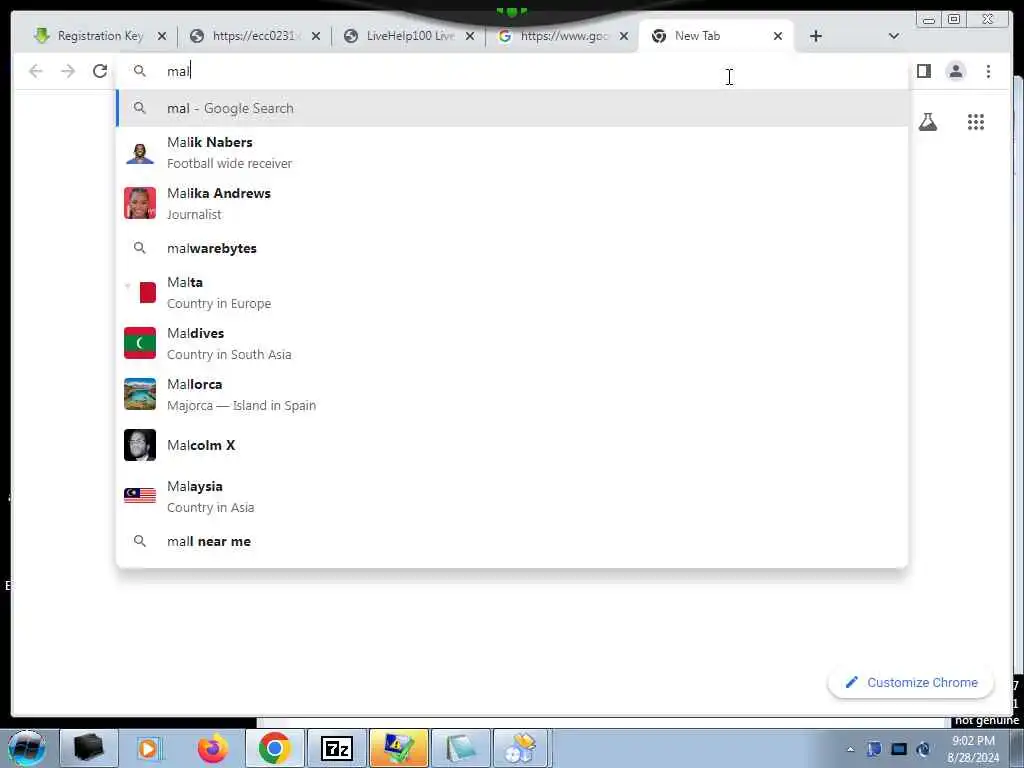Open a new tab with plus button
This screenshot has height=768, width=1024.
(x=816, y=36)
